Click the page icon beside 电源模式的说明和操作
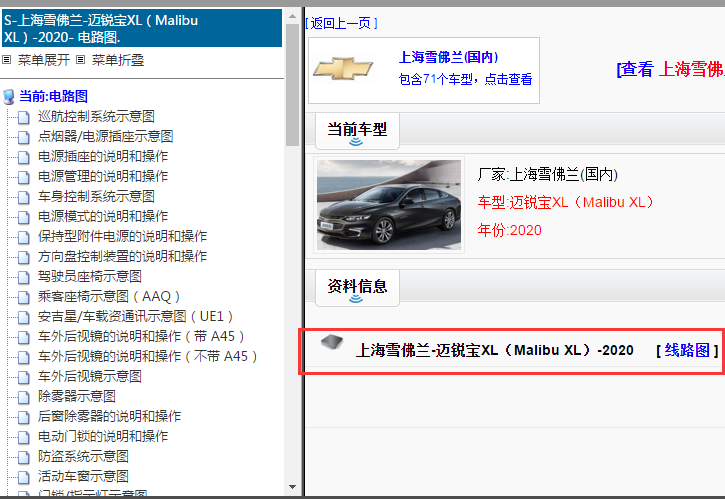 point(24,217)
